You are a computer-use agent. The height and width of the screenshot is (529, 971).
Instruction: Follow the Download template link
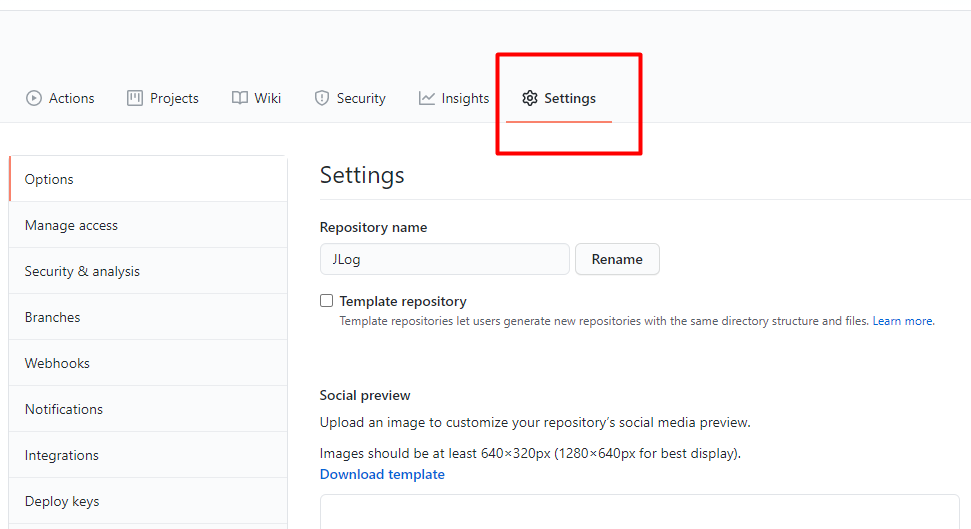(x=382, y=474)
